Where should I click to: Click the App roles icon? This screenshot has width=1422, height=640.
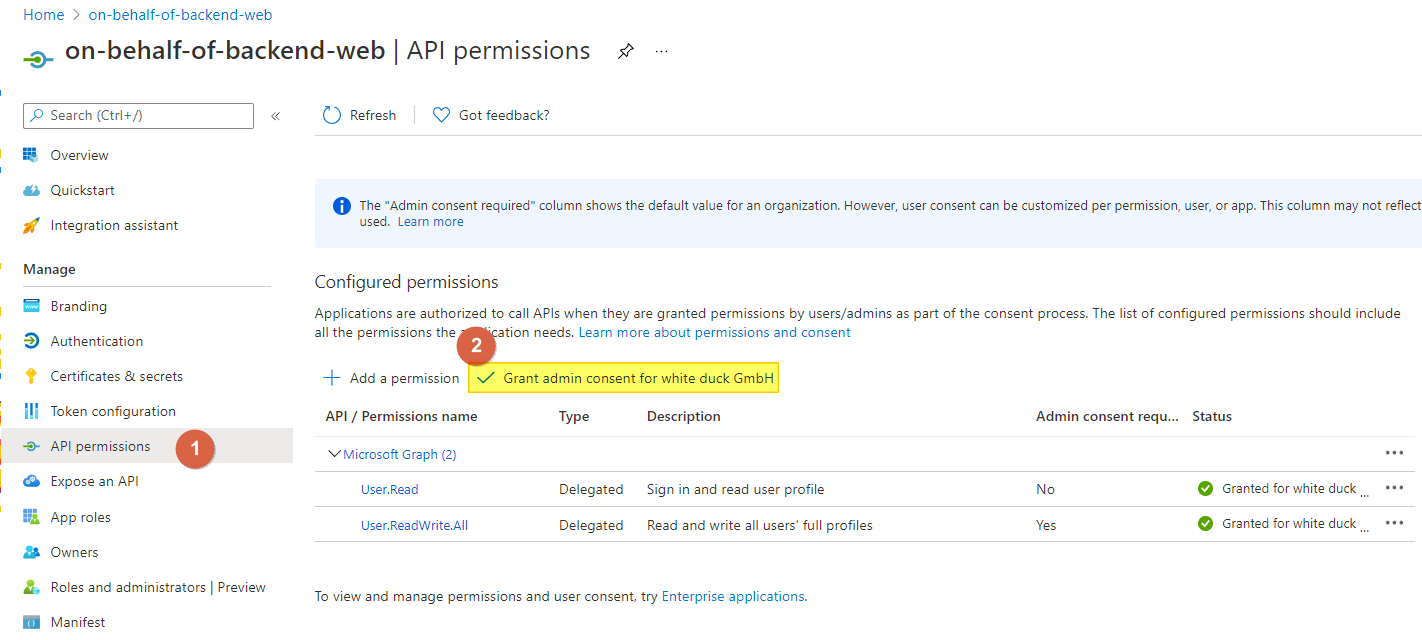(31, 517)
